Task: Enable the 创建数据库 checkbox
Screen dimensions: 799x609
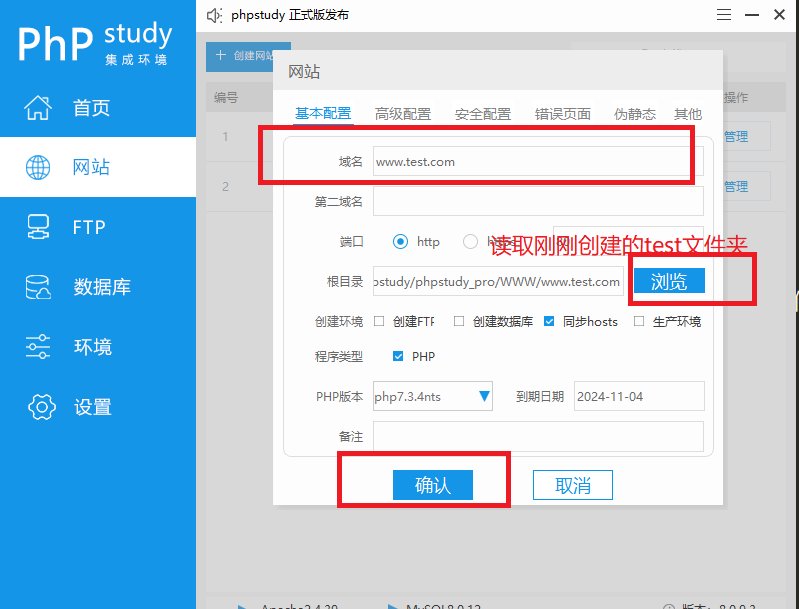Action: coord(459,321)
